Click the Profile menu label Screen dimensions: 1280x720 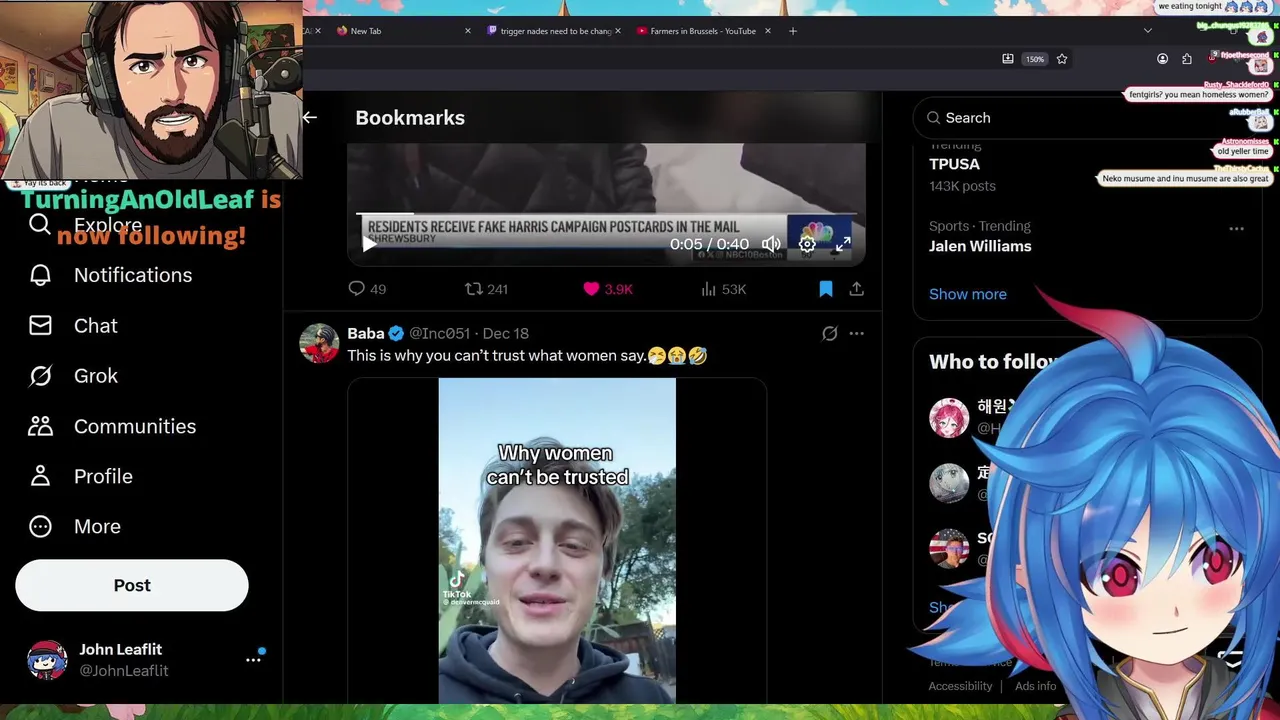point(103,476)
